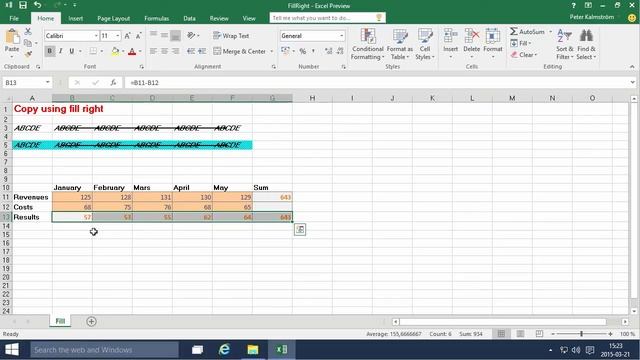The height and width of the screenshot is (360, 640).
Task: Switch to the Insert tab
Action: tap(76, 18)
